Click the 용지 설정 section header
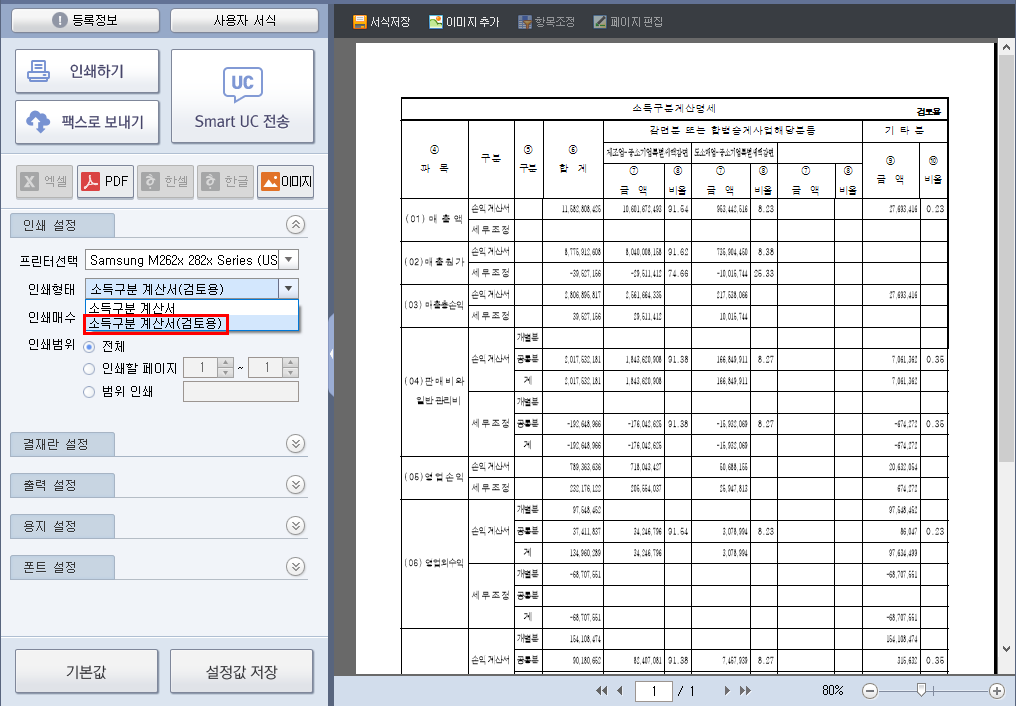The height and width of the screenshot is (706, 1016). [x=62, y=526]
